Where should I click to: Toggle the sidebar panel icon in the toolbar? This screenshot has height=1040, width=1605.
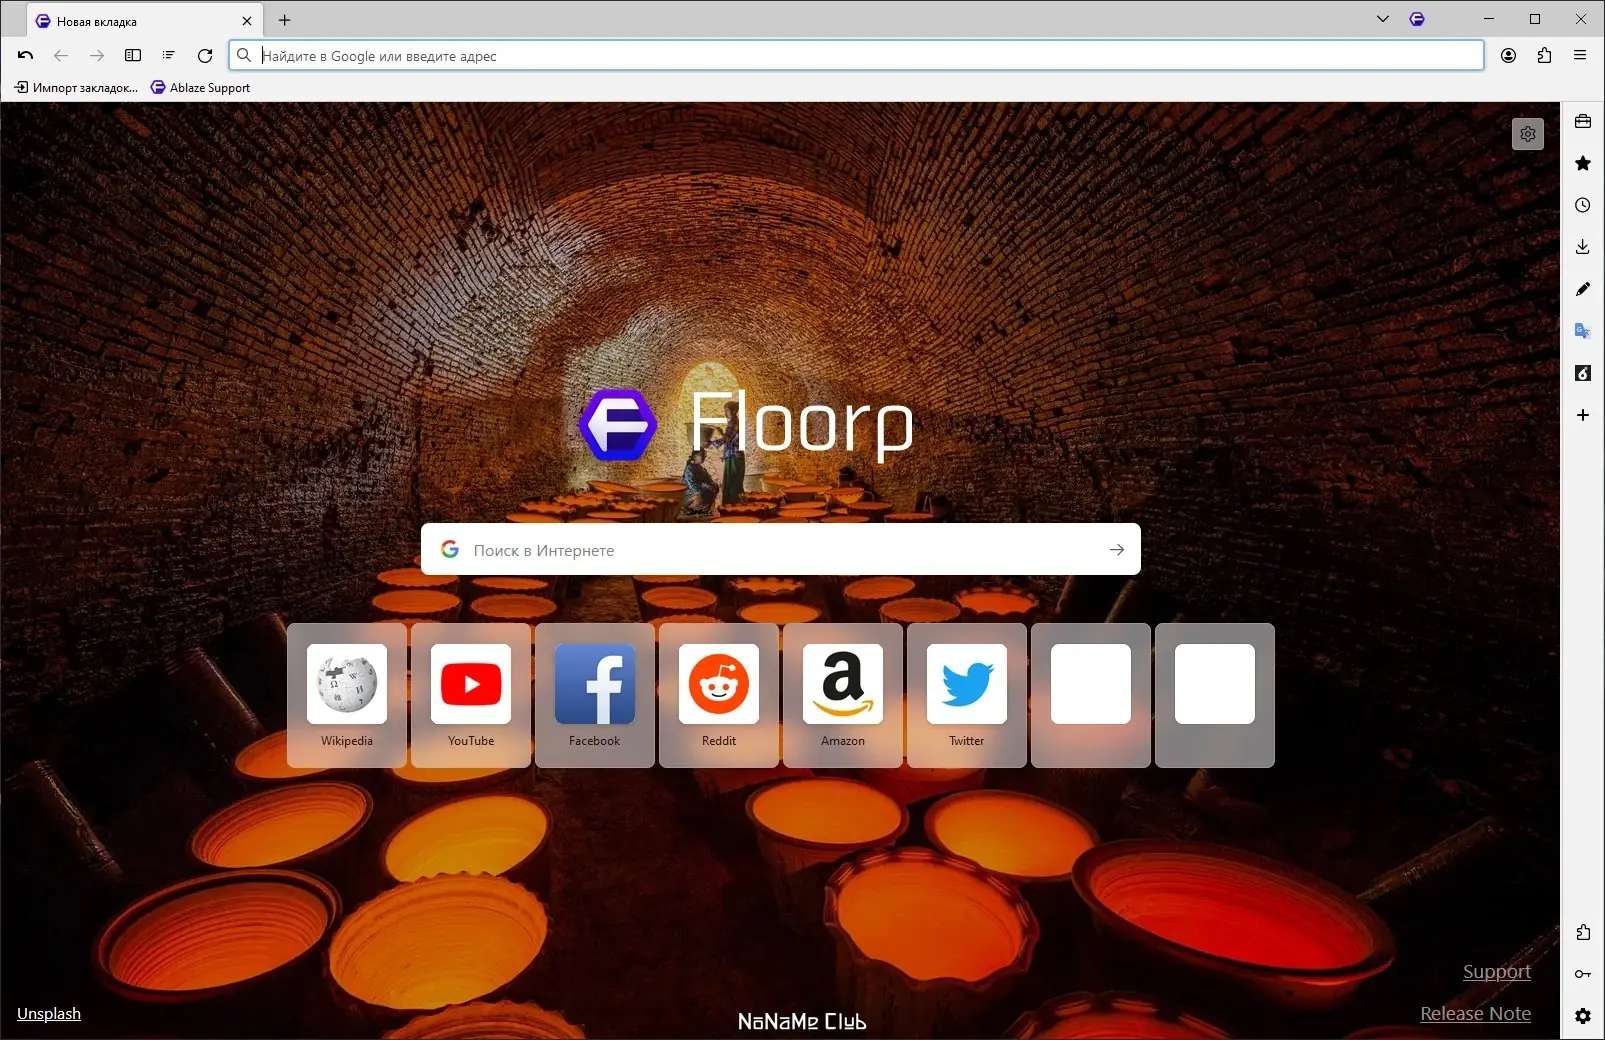click(133, 56)
